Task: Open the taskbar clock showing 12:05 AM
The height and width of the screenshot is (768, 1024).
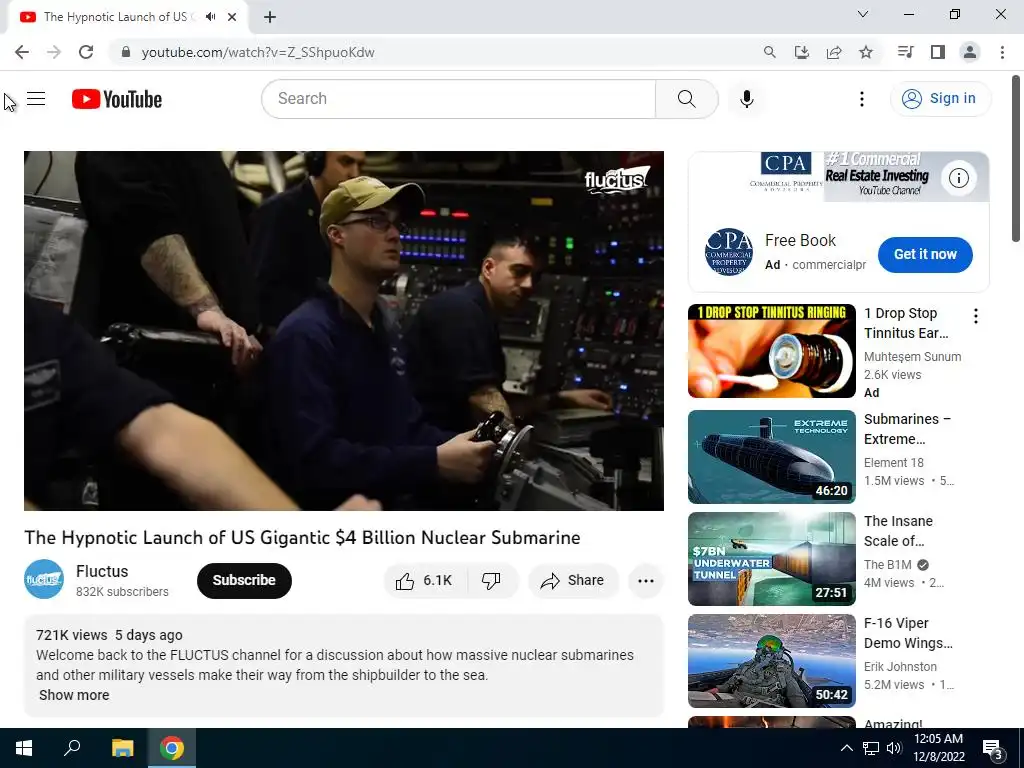Action: tap(938, 748)
